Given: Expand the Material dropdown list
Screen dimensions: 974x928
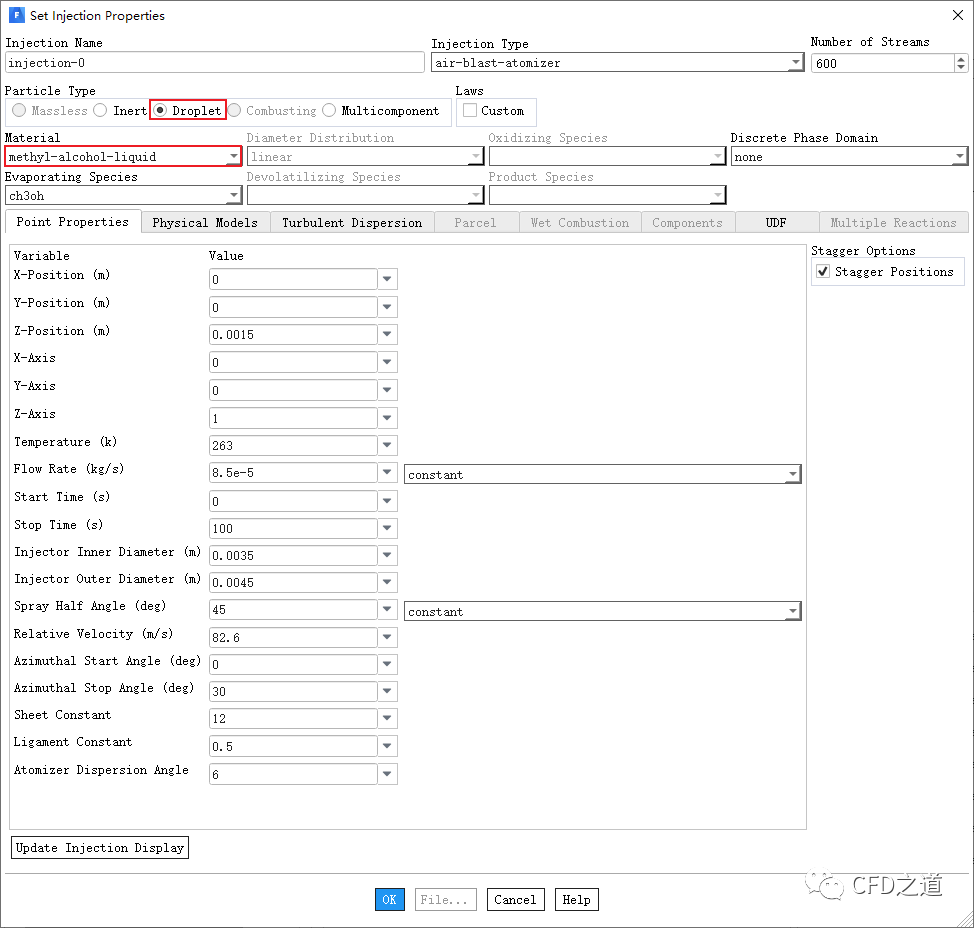Looking at the screenshot, I should [233, 157].
